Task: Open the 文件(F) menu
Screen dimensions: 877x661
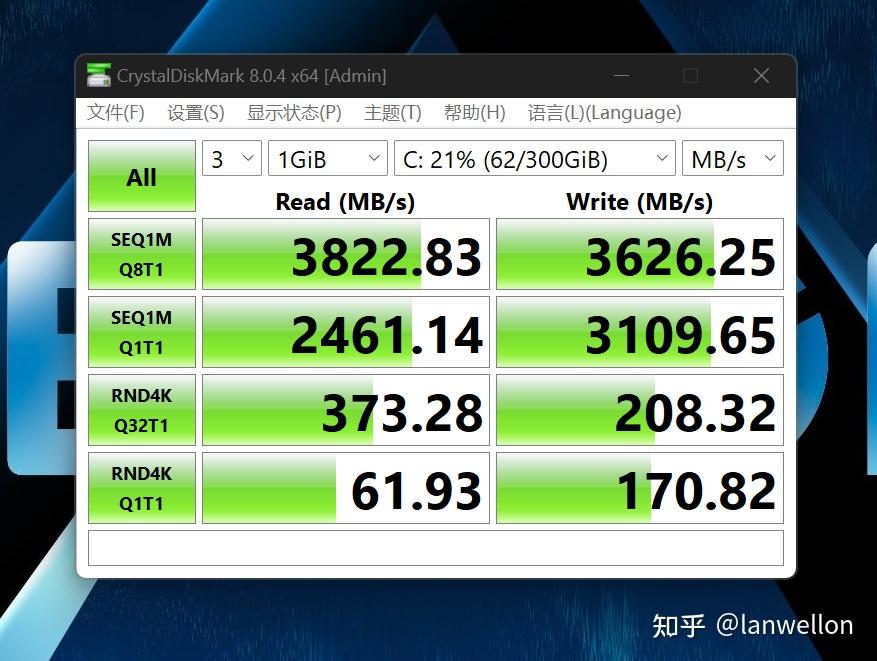Action: (x=116, y=113)
